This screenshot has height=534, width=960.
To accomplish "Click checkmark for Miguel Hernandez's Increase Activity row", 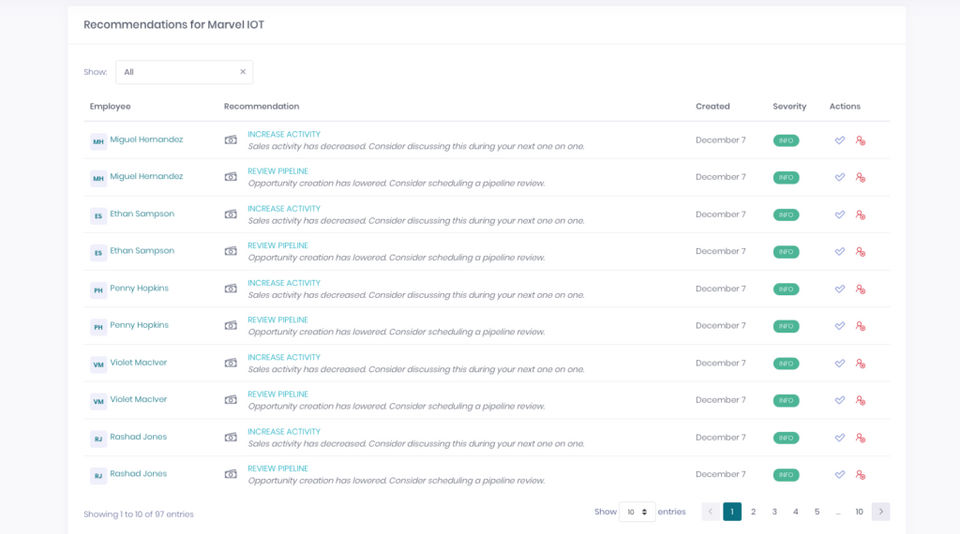I will pyautogui.click(x=840, y=141).
